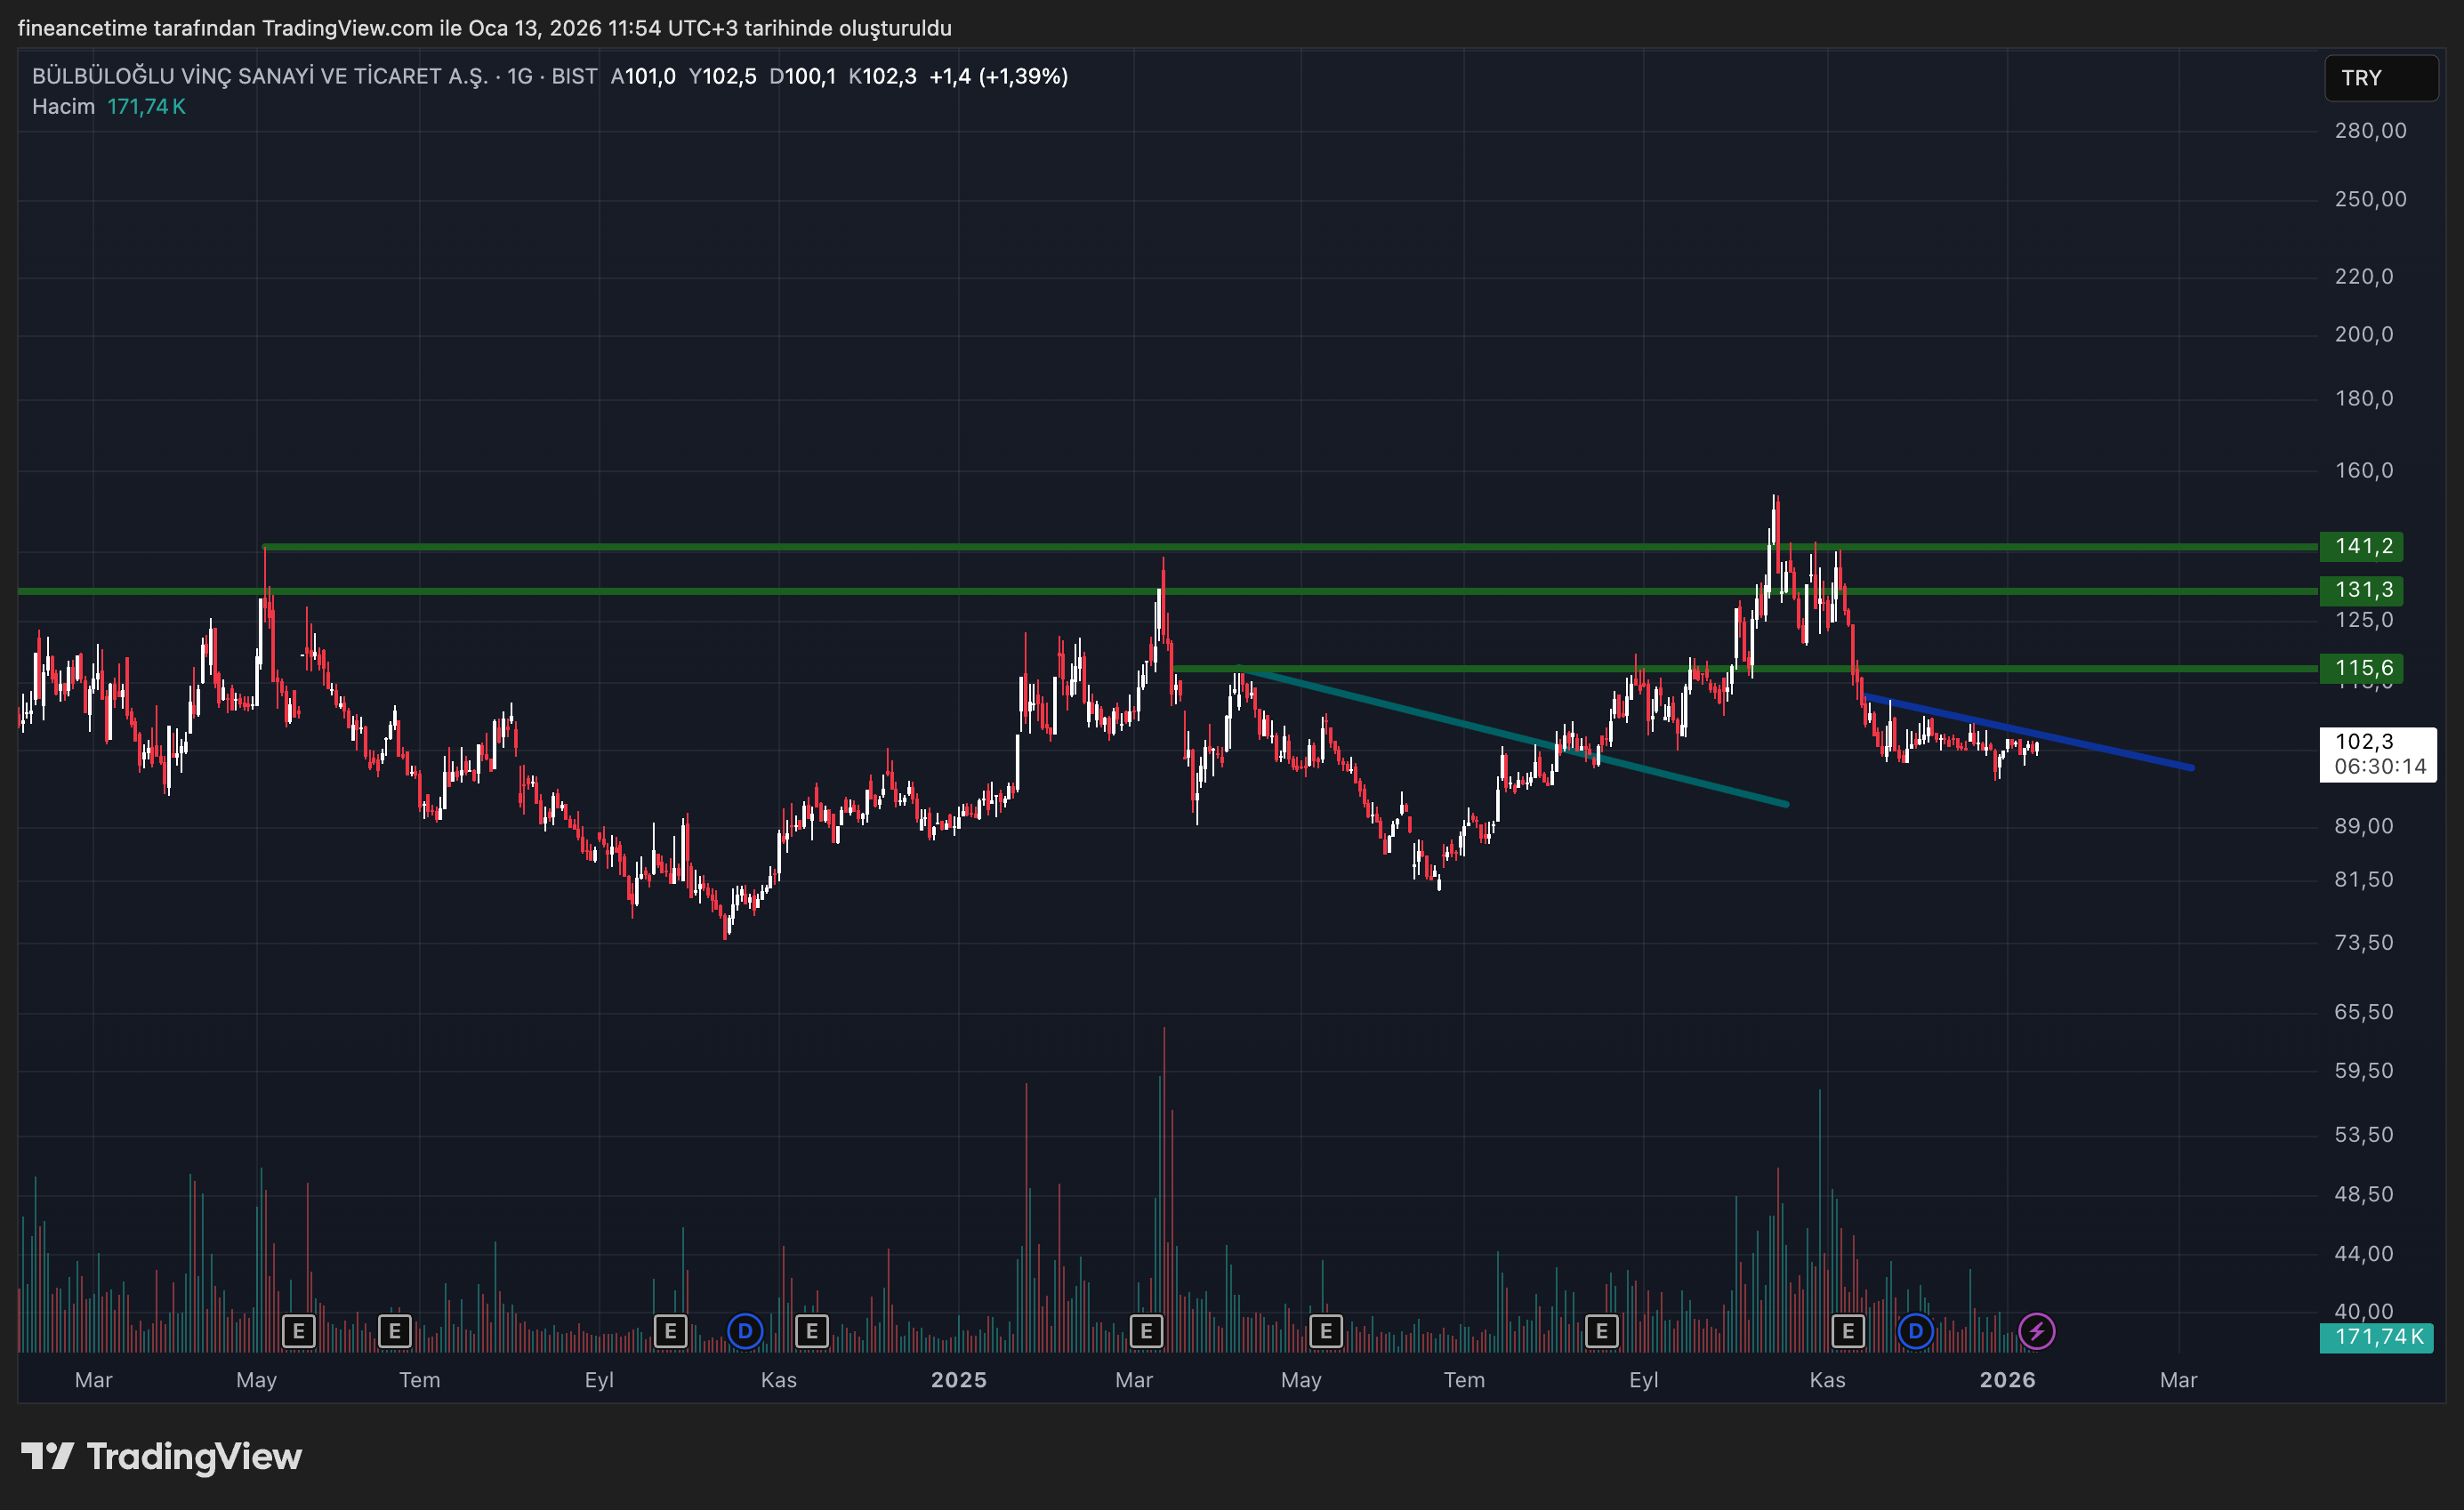Click the 115,6 green price level label
The width and height of the screenshot is (2464, 1510).
click(2362, 668)
